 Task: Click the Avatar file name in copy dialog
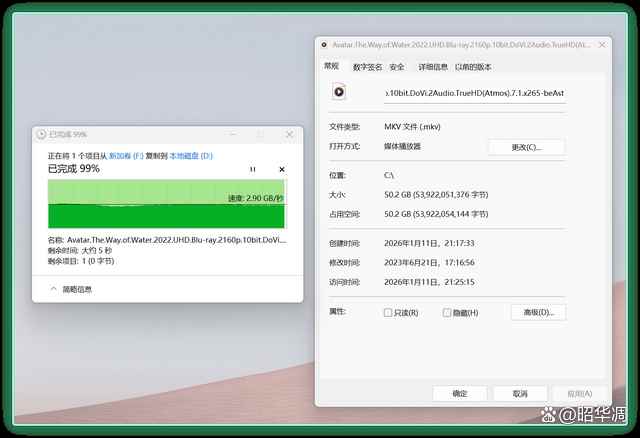coord(177,240)
